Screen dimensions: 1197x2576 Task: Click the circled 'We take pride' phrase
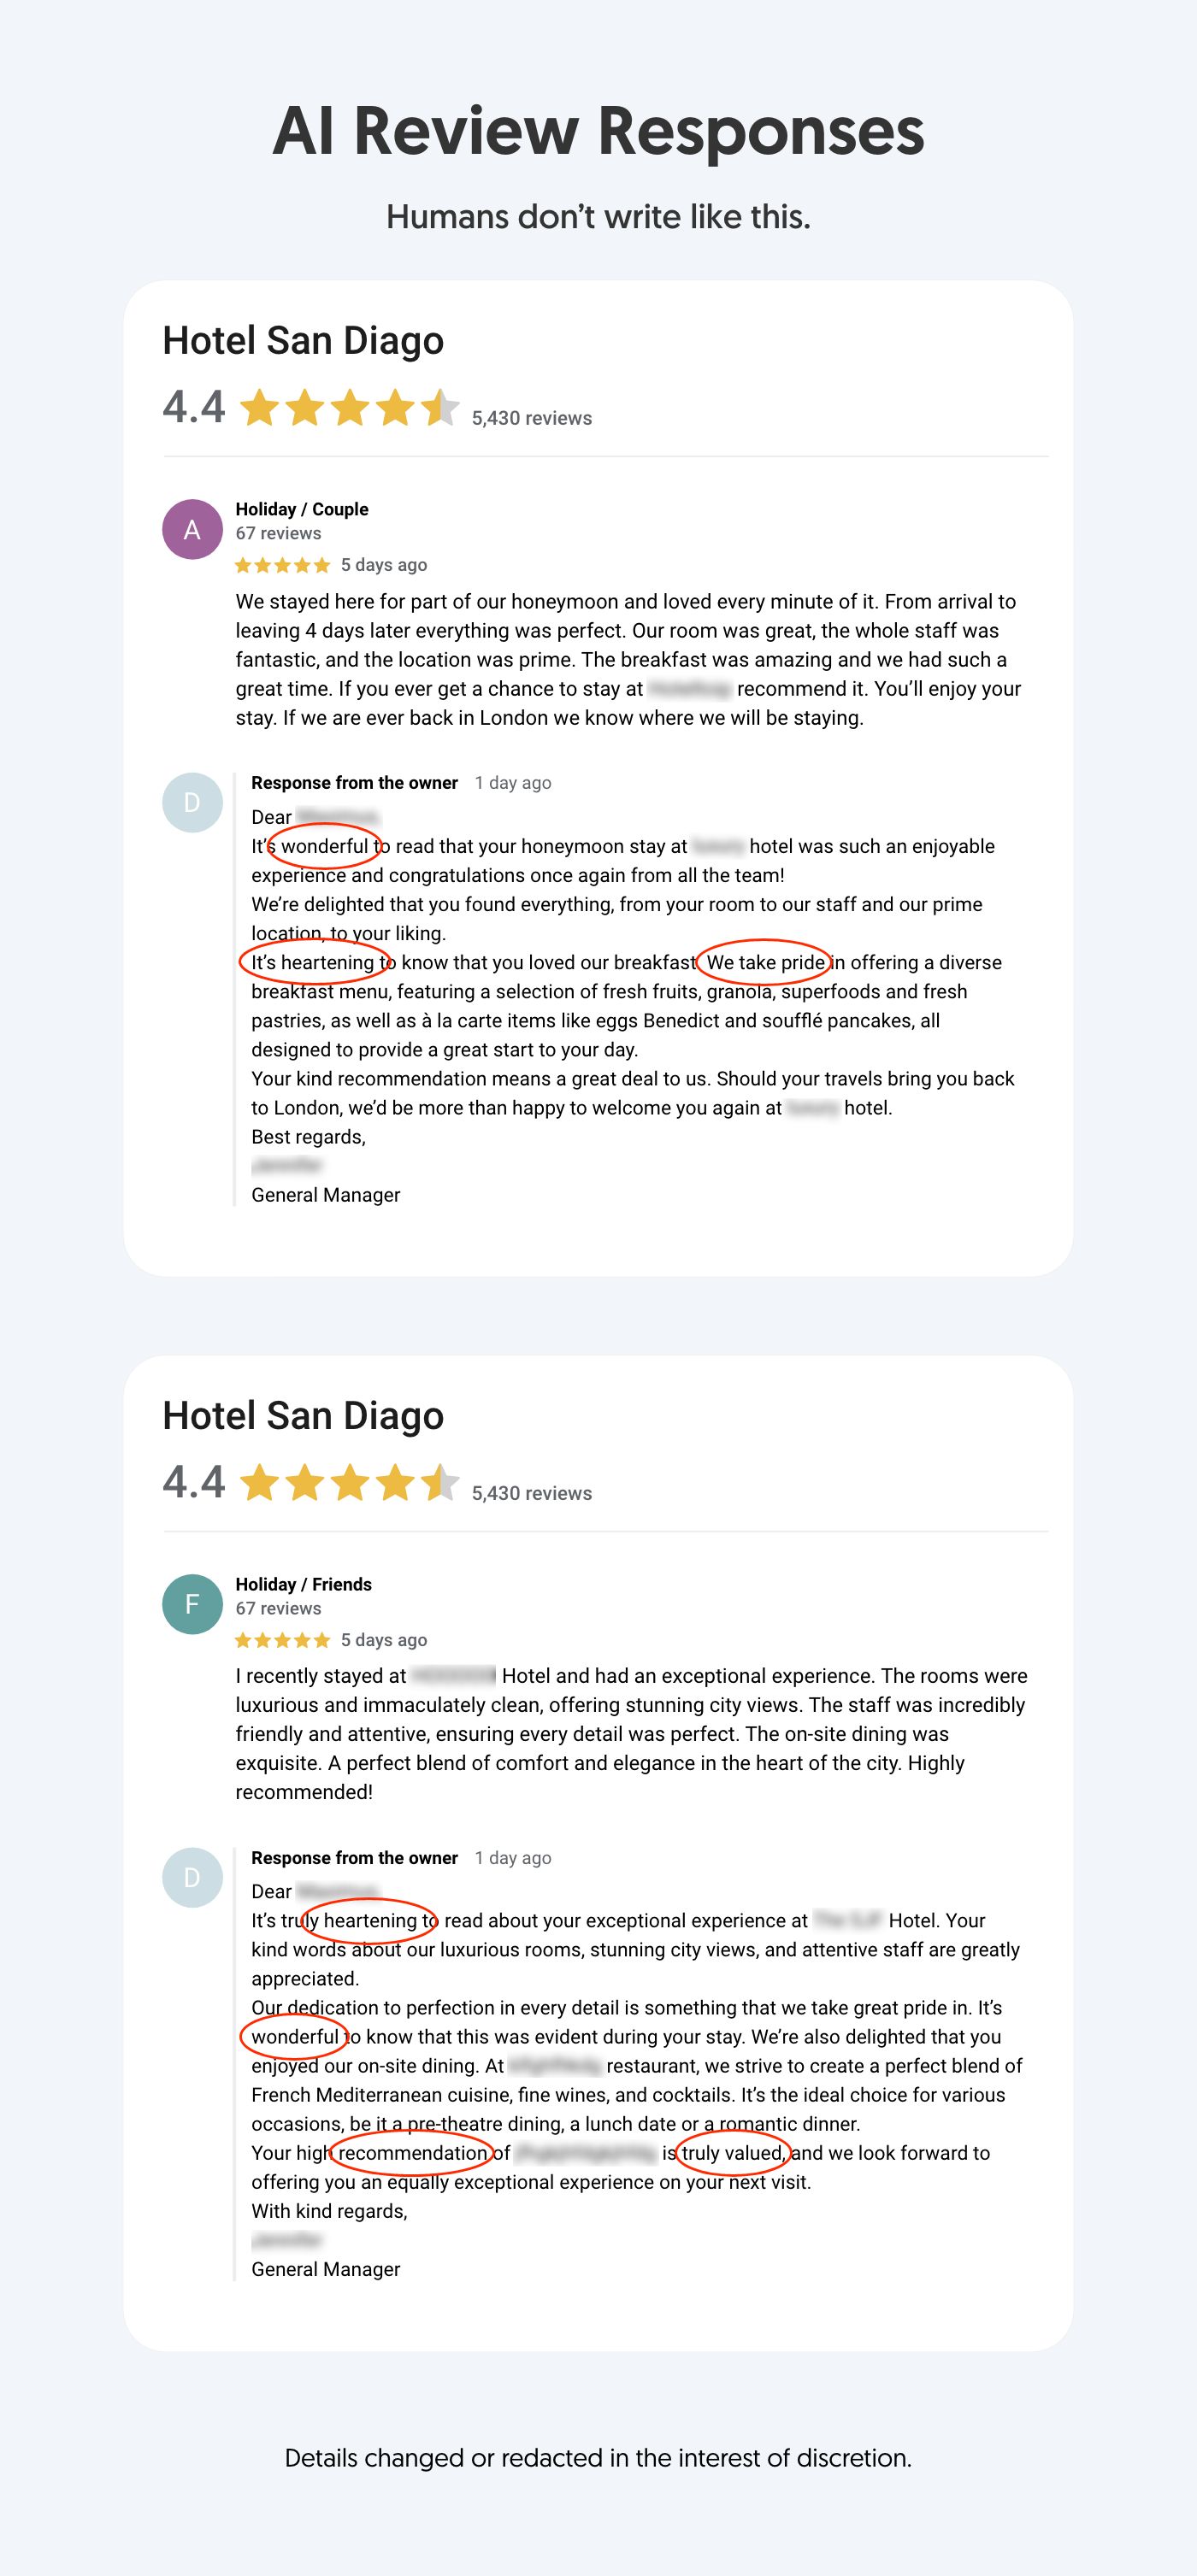tap(765, 962)
